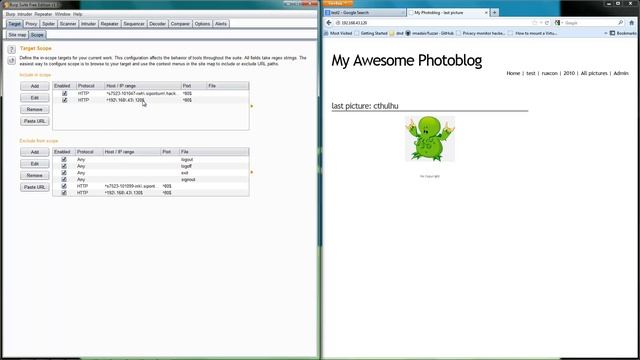Click the restore defaults icon below help
The width and height of the screenshot is (640, 360).
pyautogui.click(x=11, y=61)
